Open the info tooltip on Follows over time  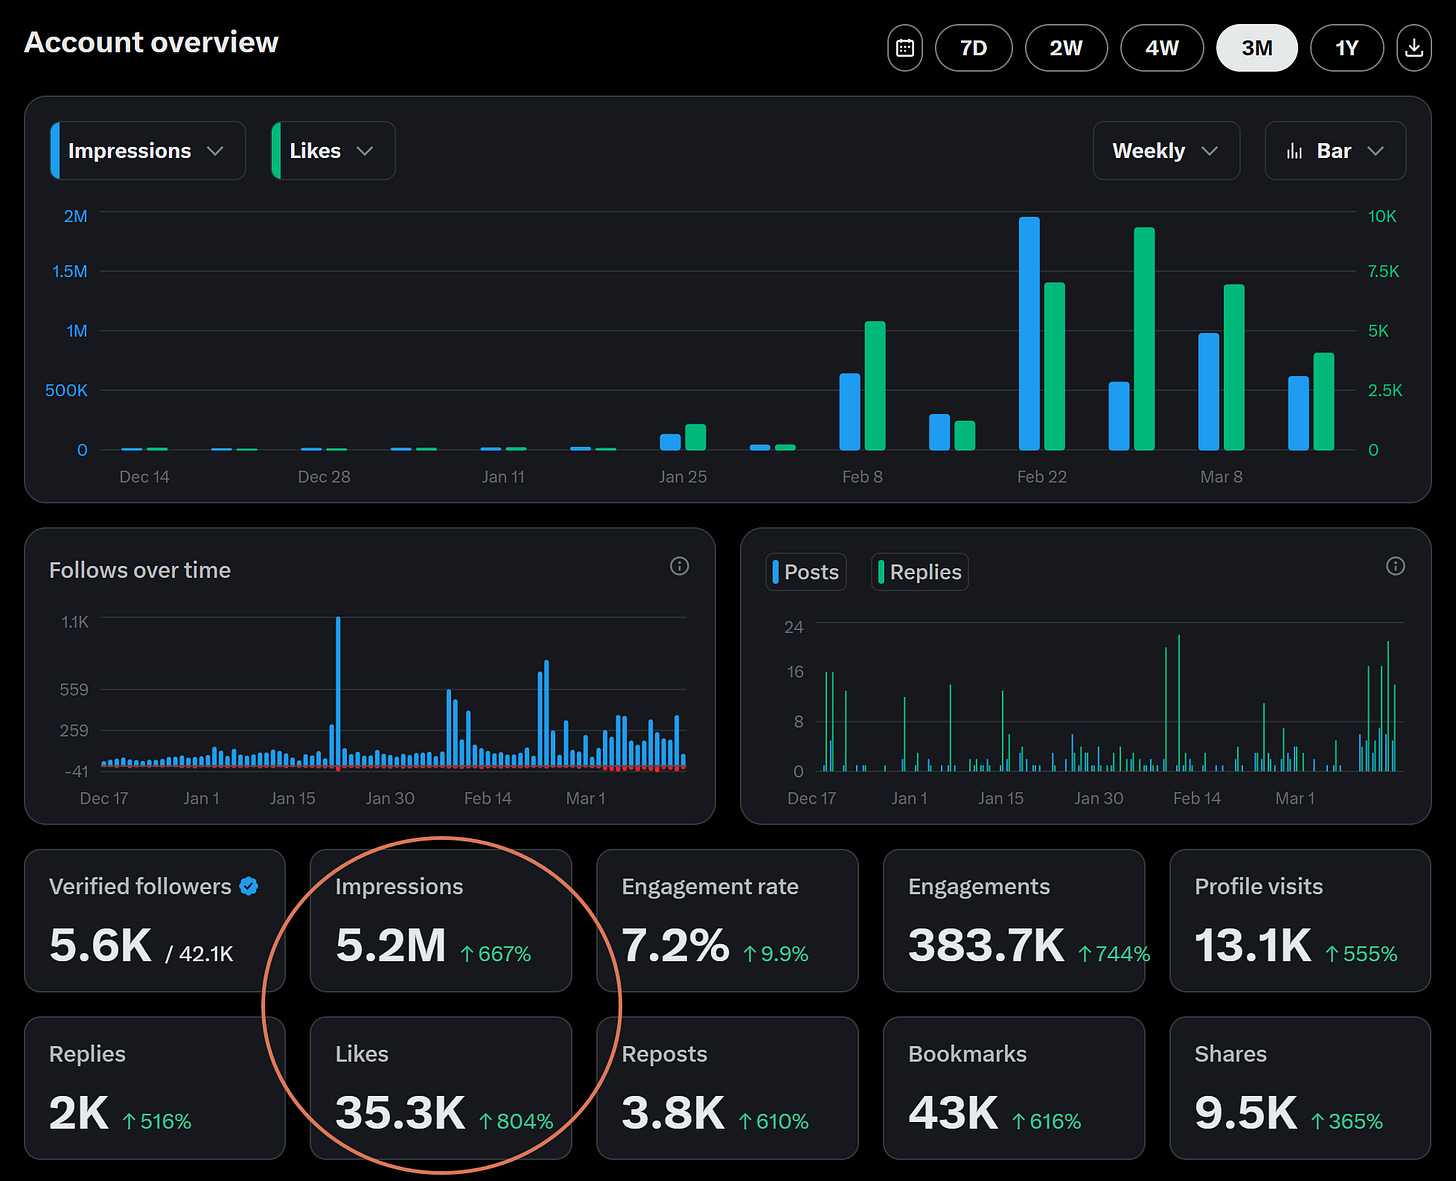point(679,566)
